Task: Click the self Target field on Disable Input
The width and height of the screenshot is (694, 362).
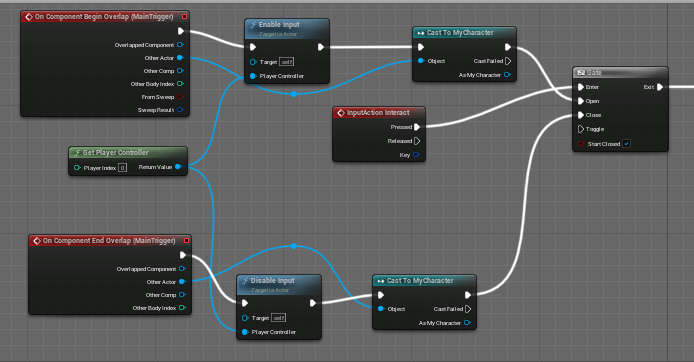Action: [x=278, y=318]
